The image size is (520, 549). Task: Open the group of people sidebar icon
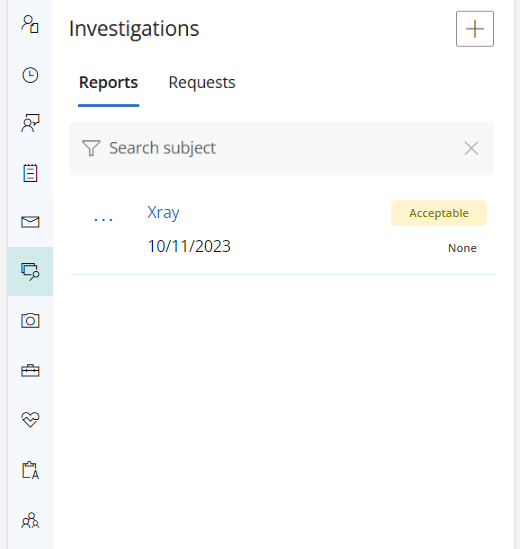pyautogui.click(x=30, y=520)
